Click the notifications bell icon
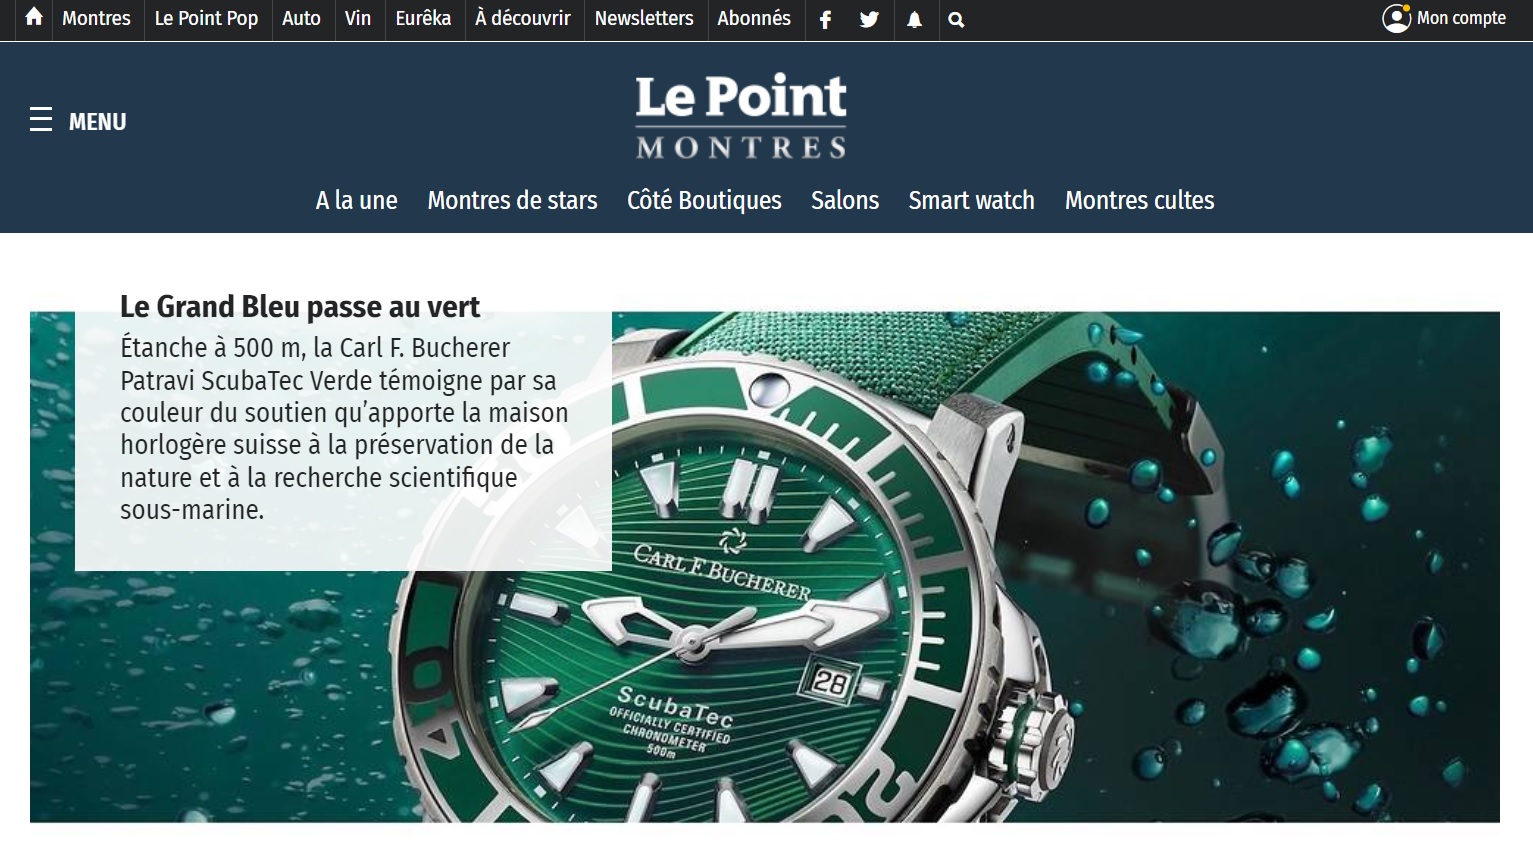 coord(914,19)
